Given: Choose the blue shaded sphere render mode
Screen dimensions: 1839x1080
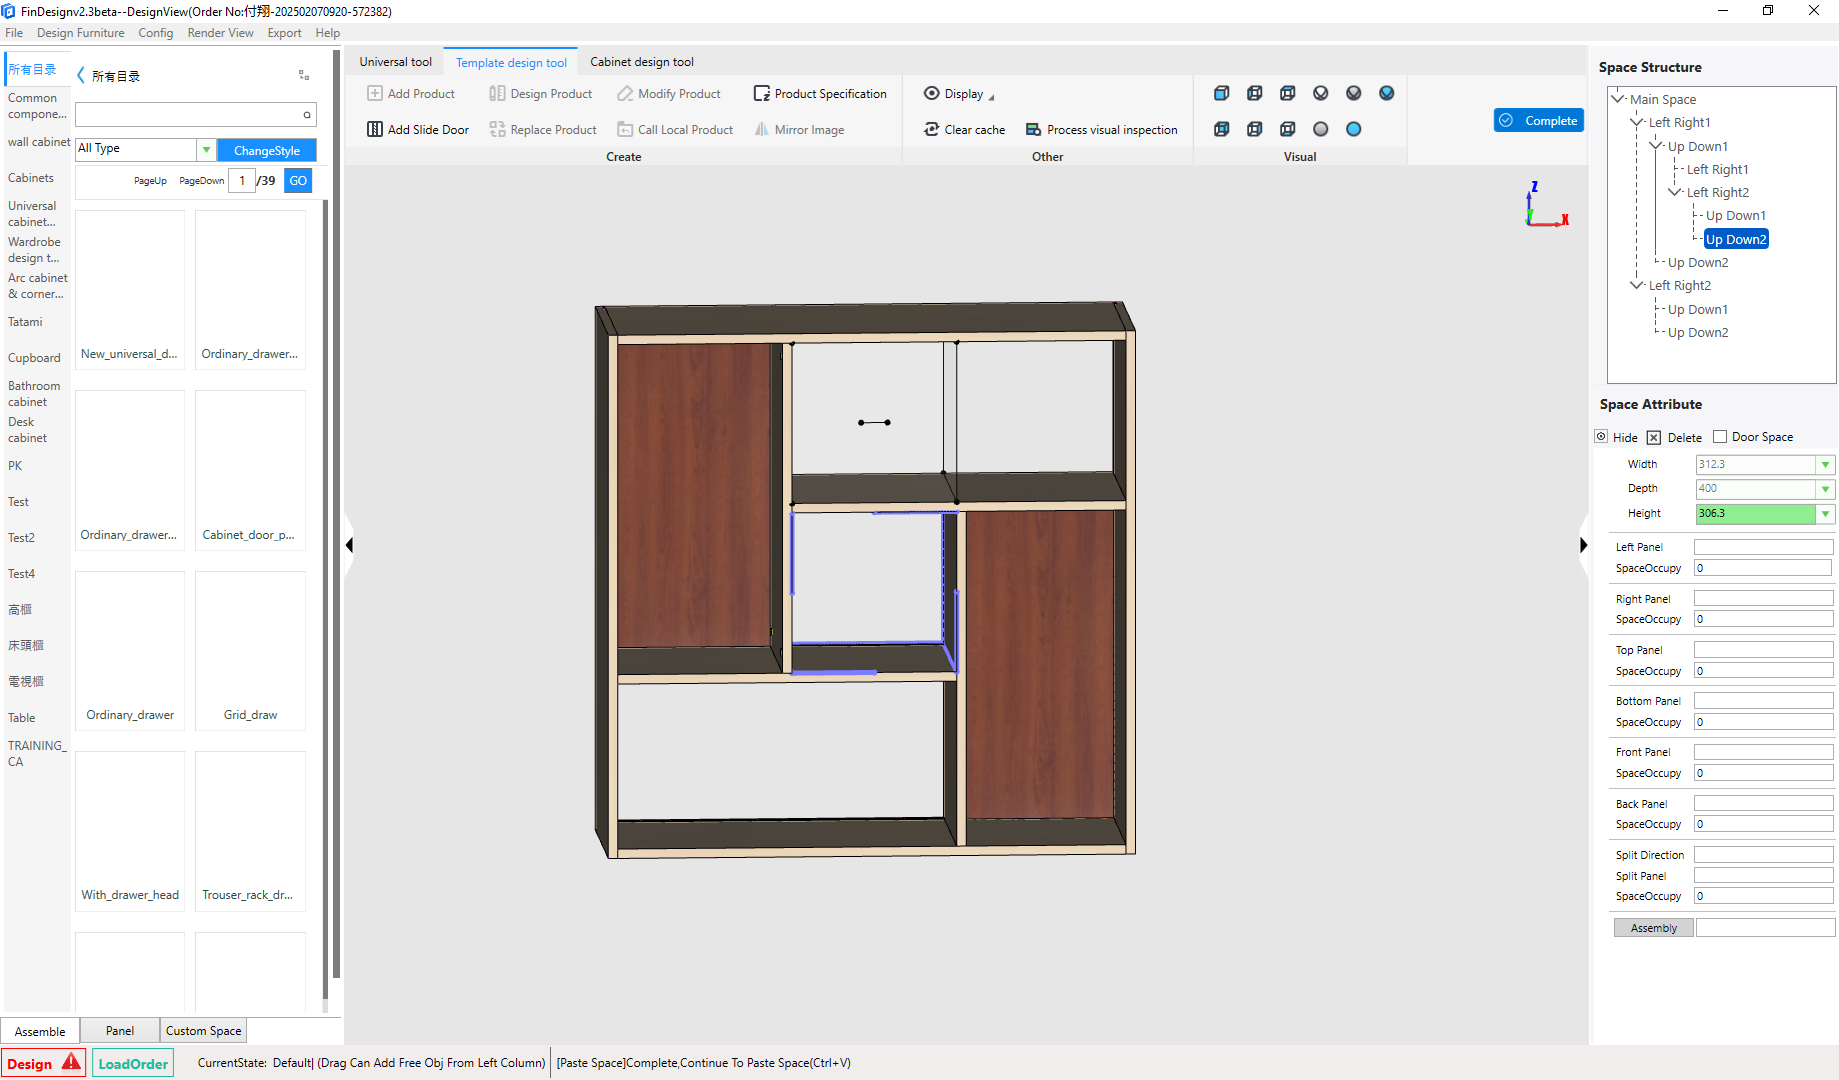Looking at the screenshot, I should tap(1386, 93).
